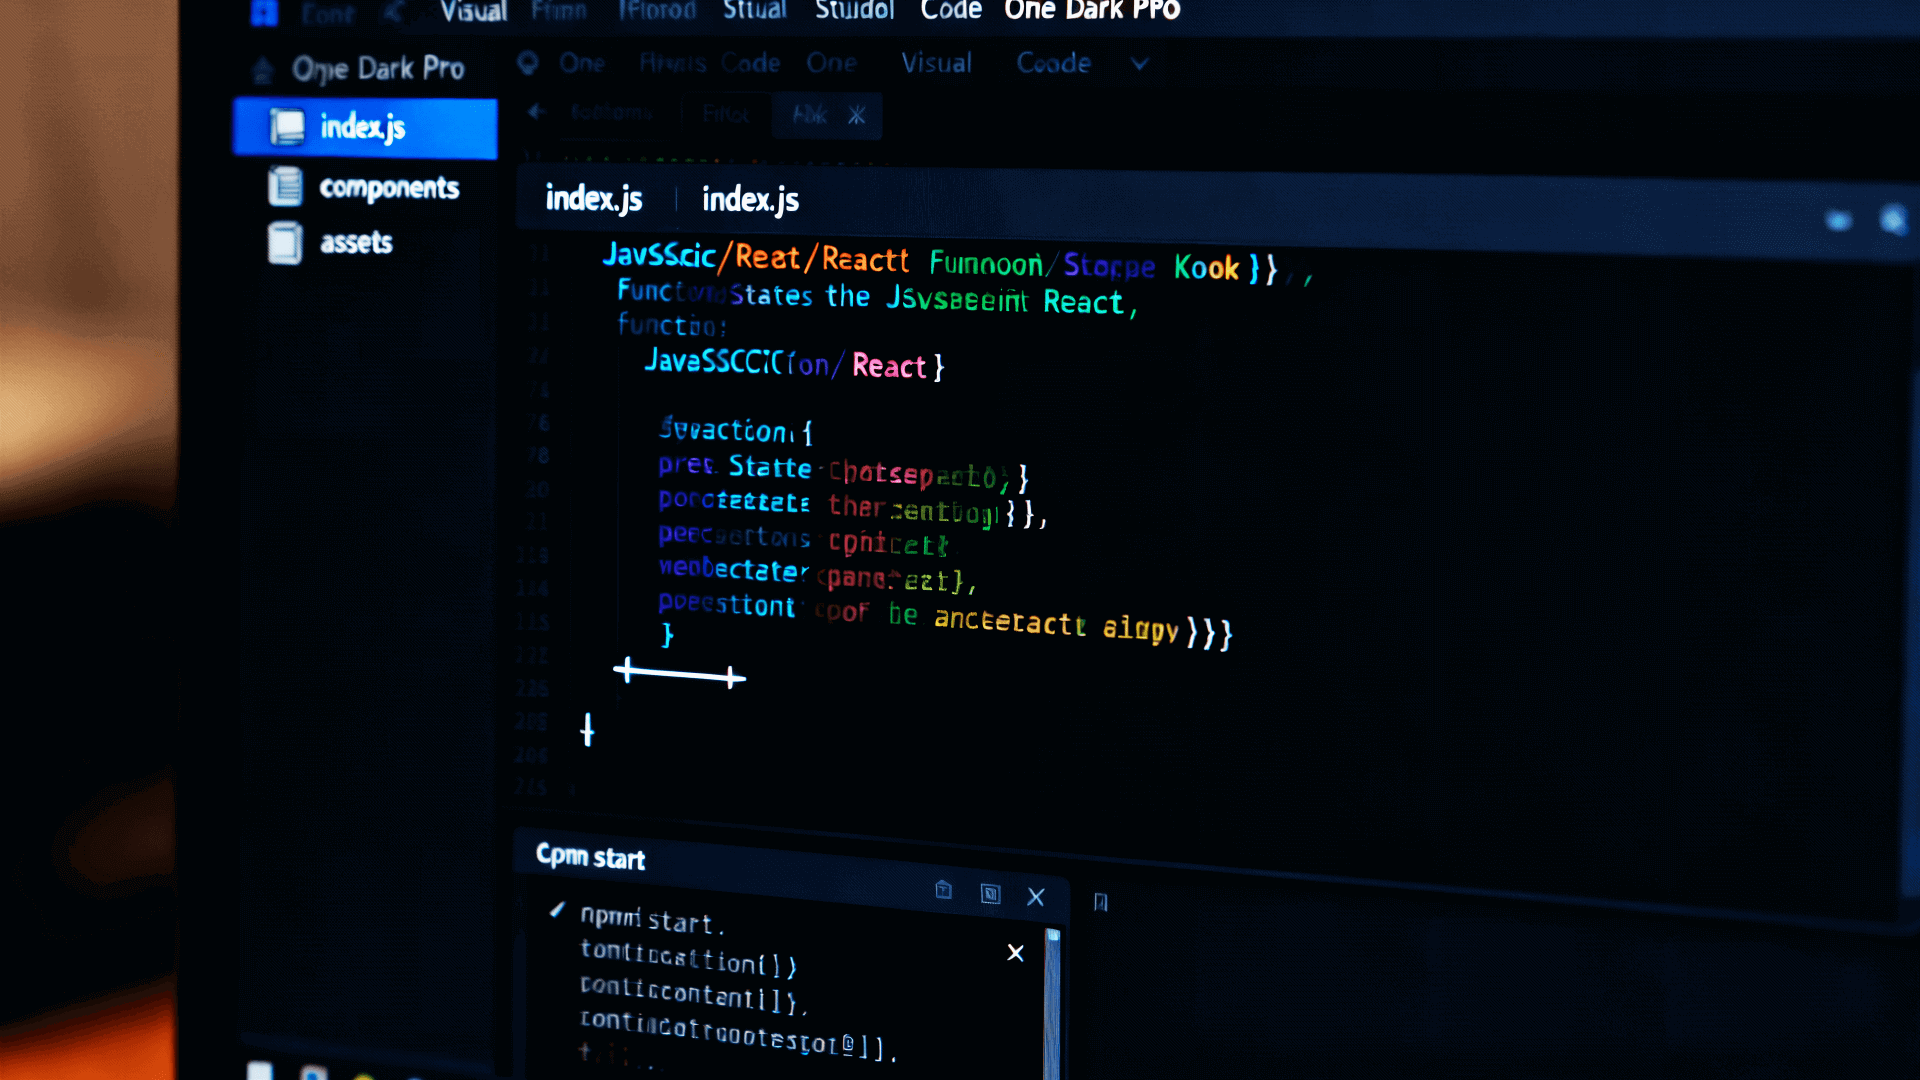The image size is (1920, 1080).
Task: Click the blue app icon in top bar
Action: (x=264, y=11)
